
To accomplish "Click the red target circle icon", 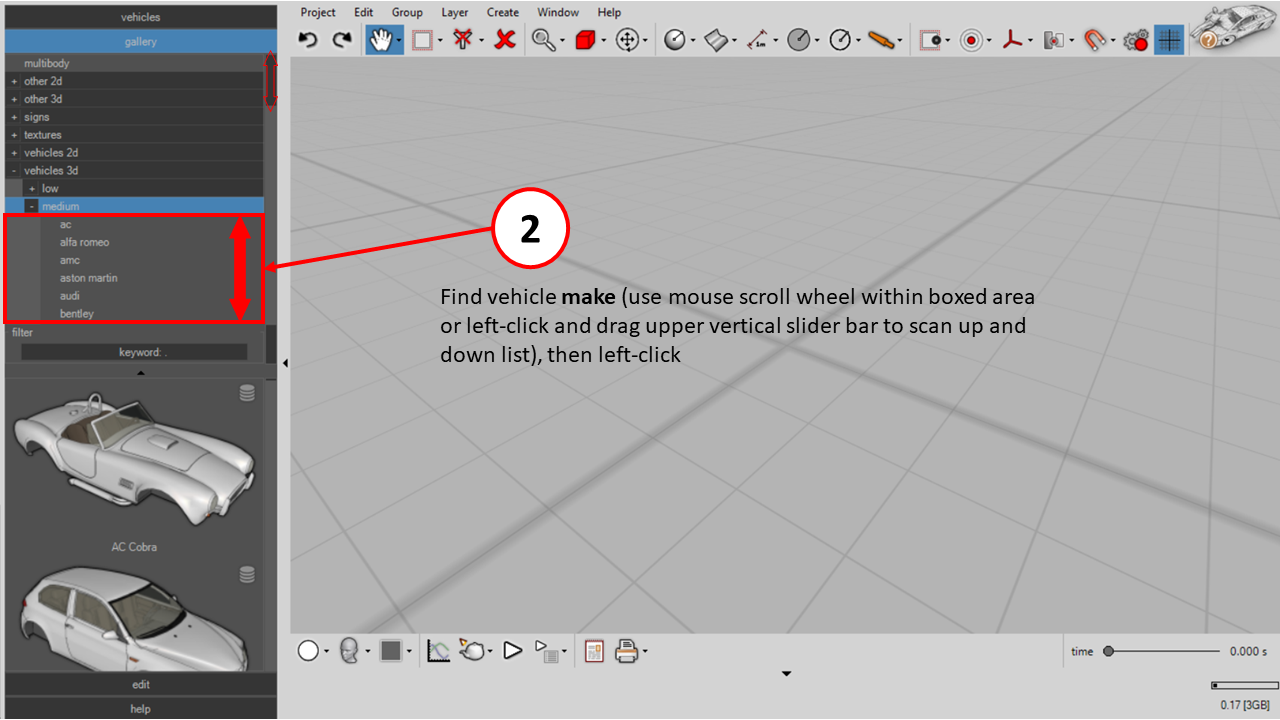I will tap(971, 40).
